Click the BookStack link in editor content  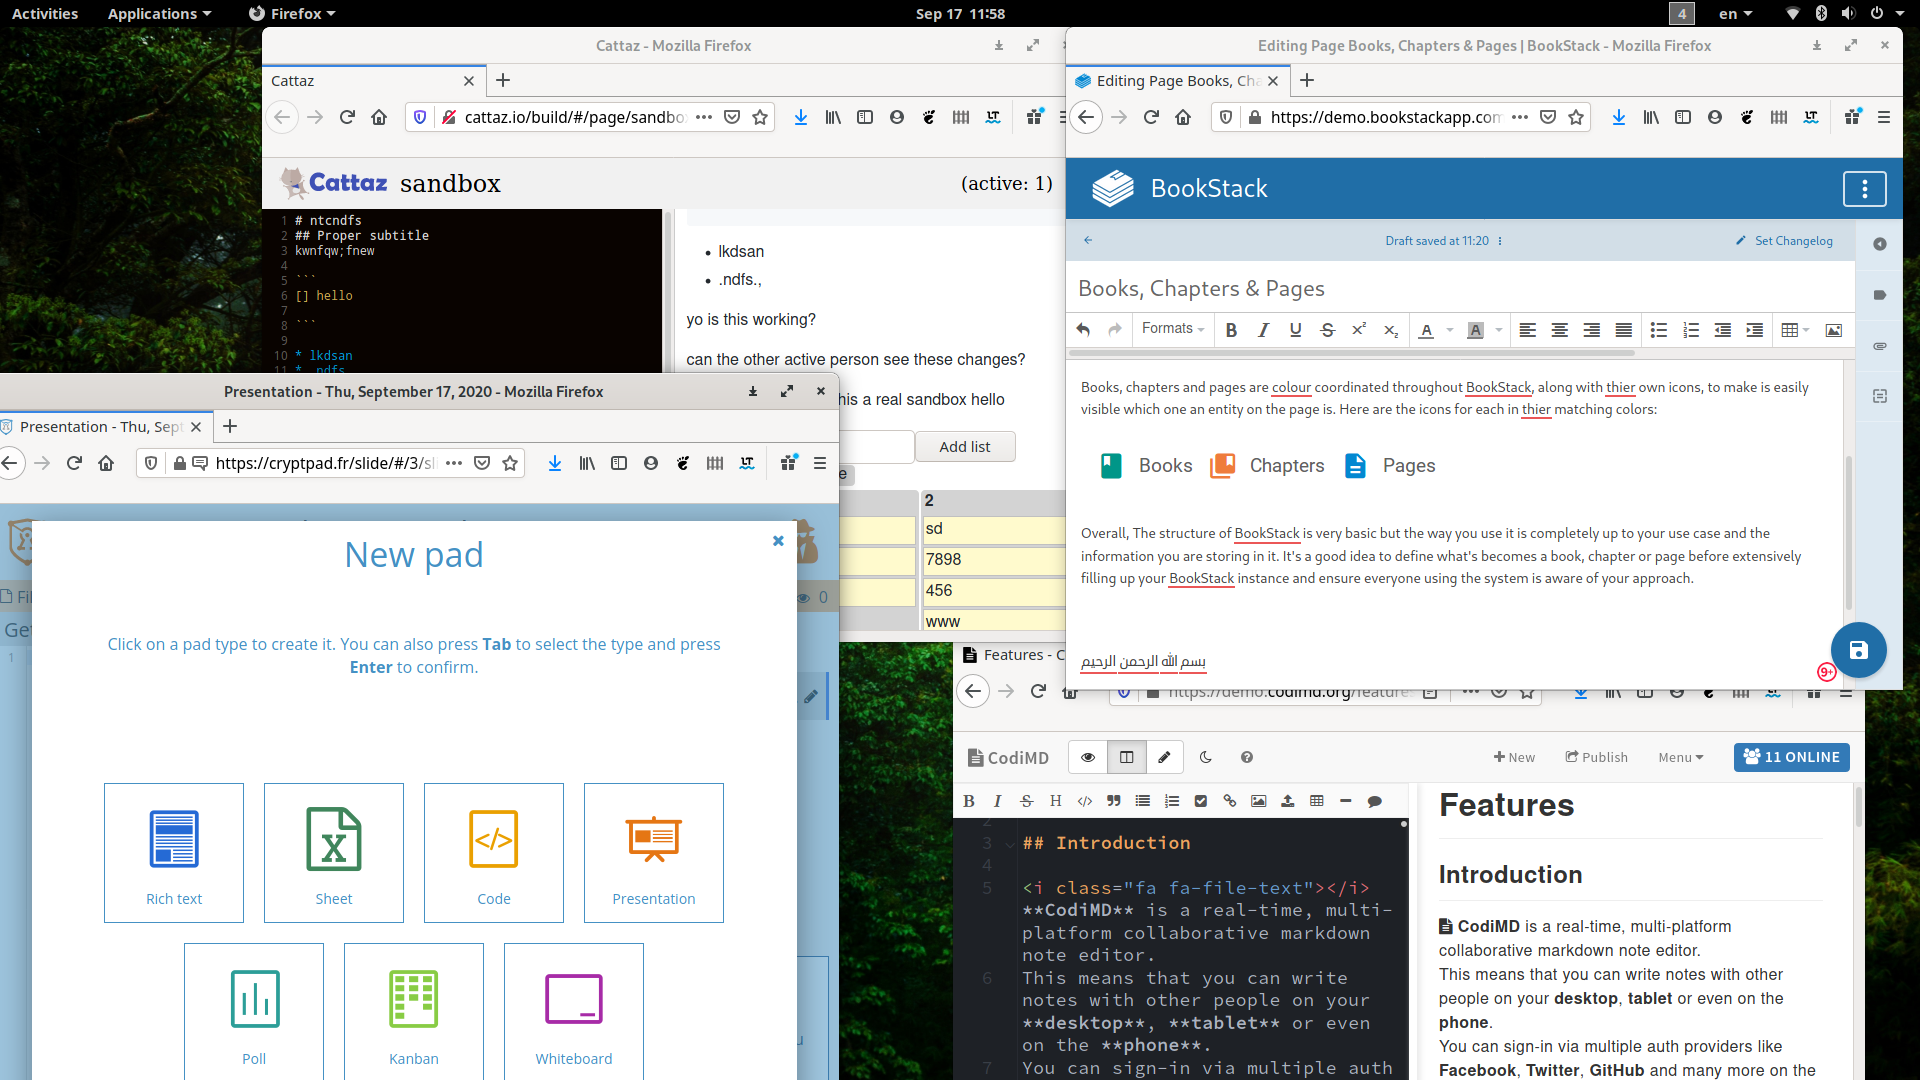1497,385
